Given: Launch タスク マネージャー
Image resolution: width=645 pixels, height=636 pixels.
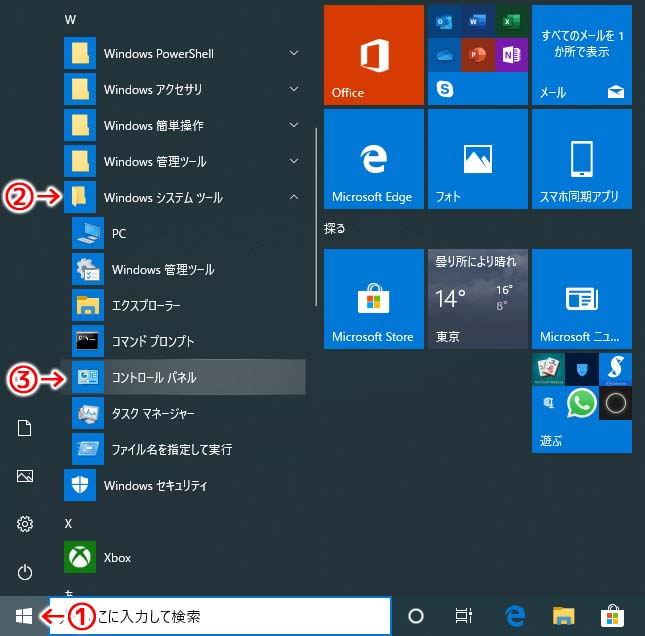Looking at the screenshot, I should click(x=185, y=413).
